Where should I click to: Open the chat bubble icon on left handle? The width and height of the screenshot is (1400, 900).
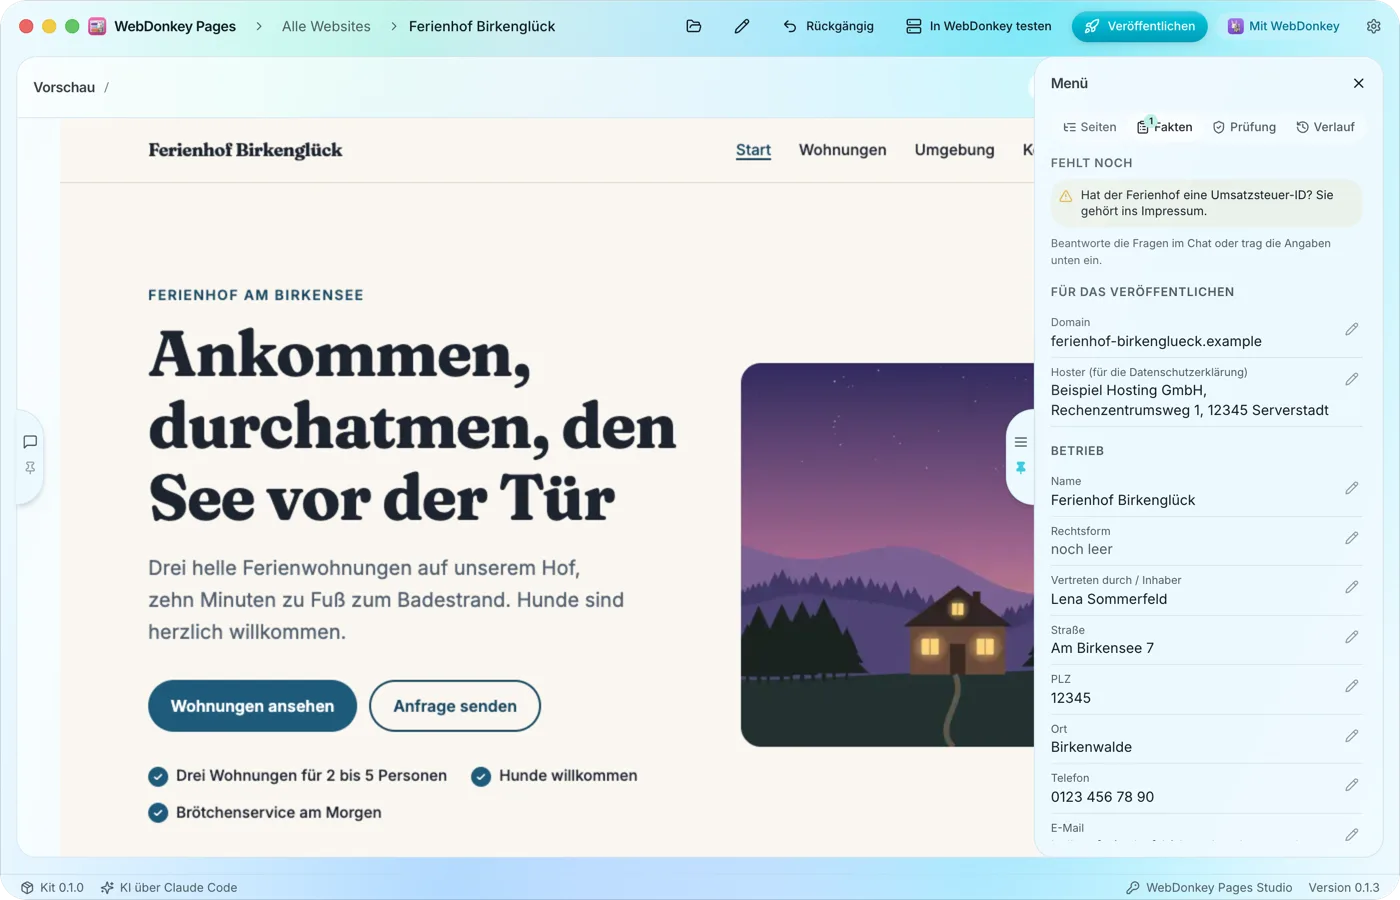(30, 442)
